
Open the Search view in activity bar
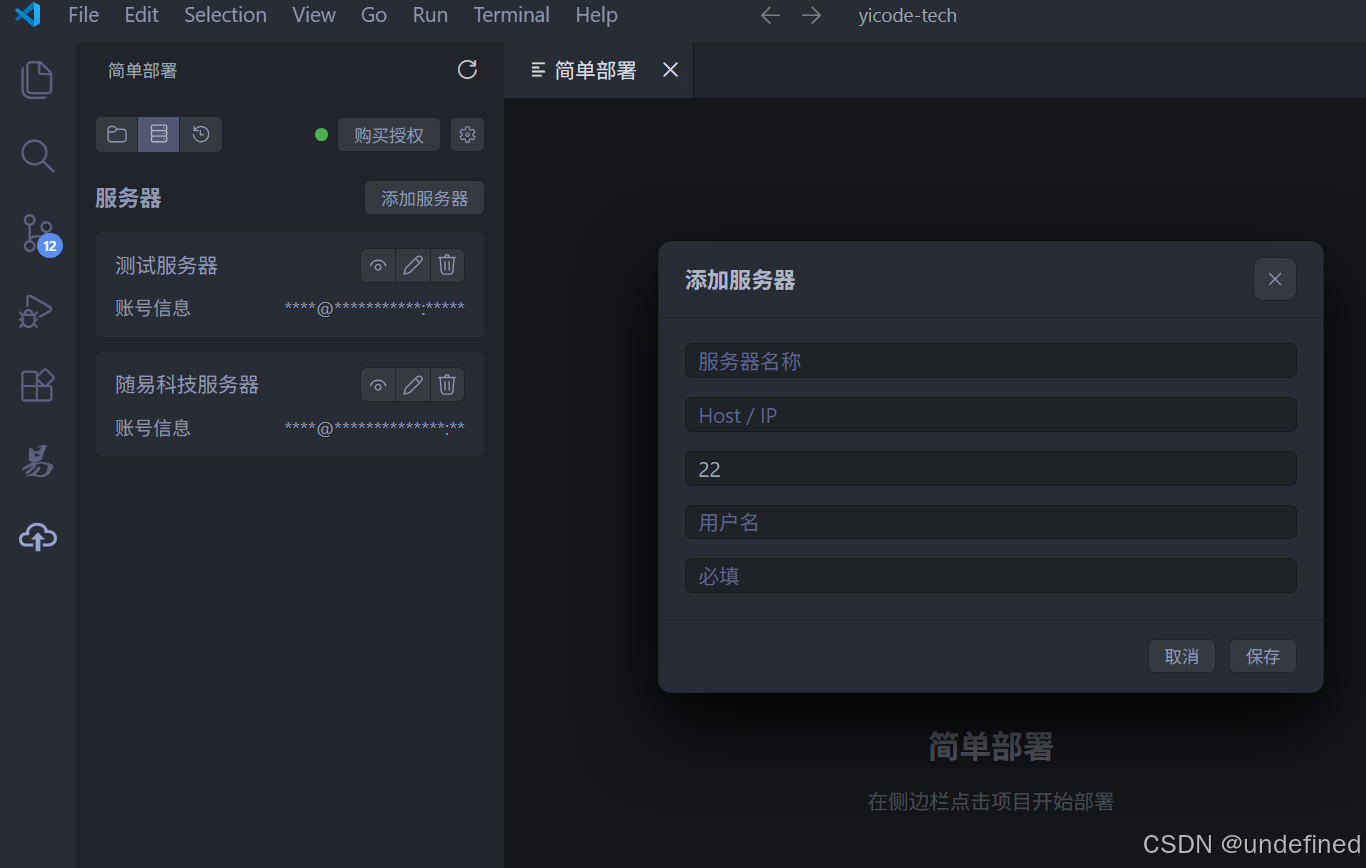coord(37,156)
